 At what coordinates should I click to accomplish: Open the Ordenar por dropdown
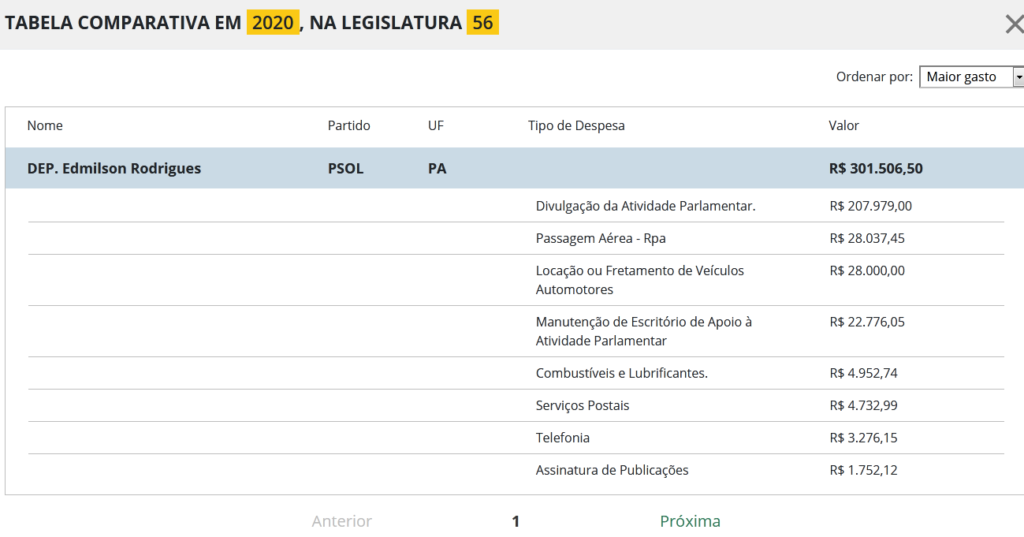pos(971,77)
